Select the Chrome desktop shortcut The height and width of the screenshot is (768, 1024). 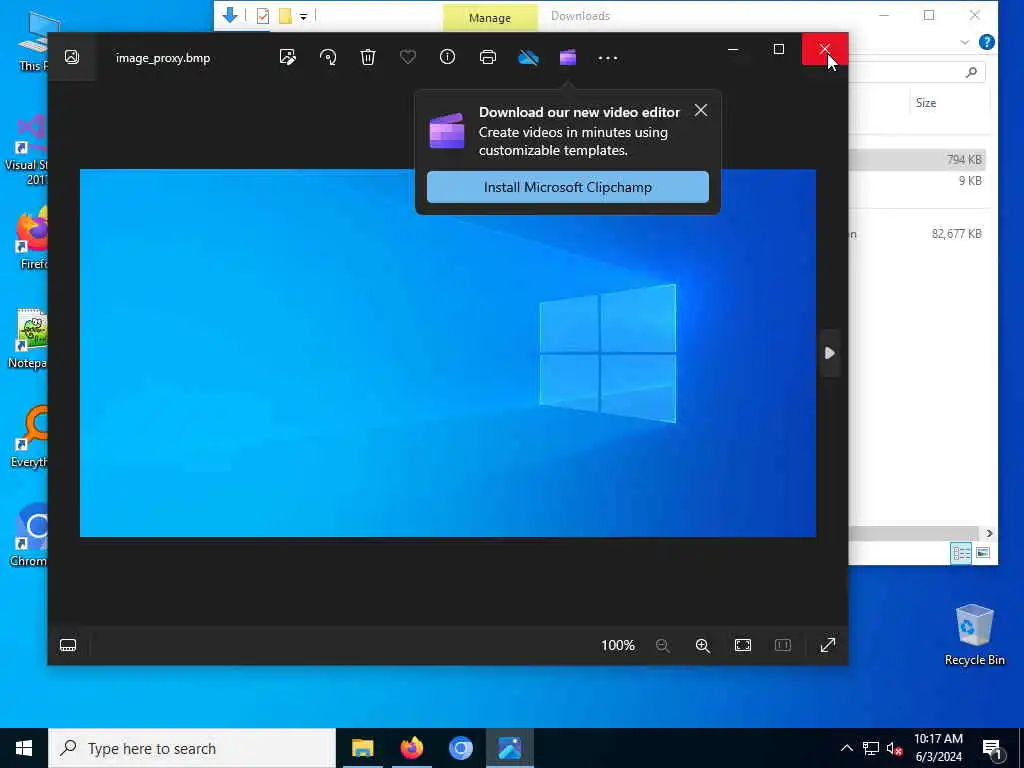click(29, 536)
